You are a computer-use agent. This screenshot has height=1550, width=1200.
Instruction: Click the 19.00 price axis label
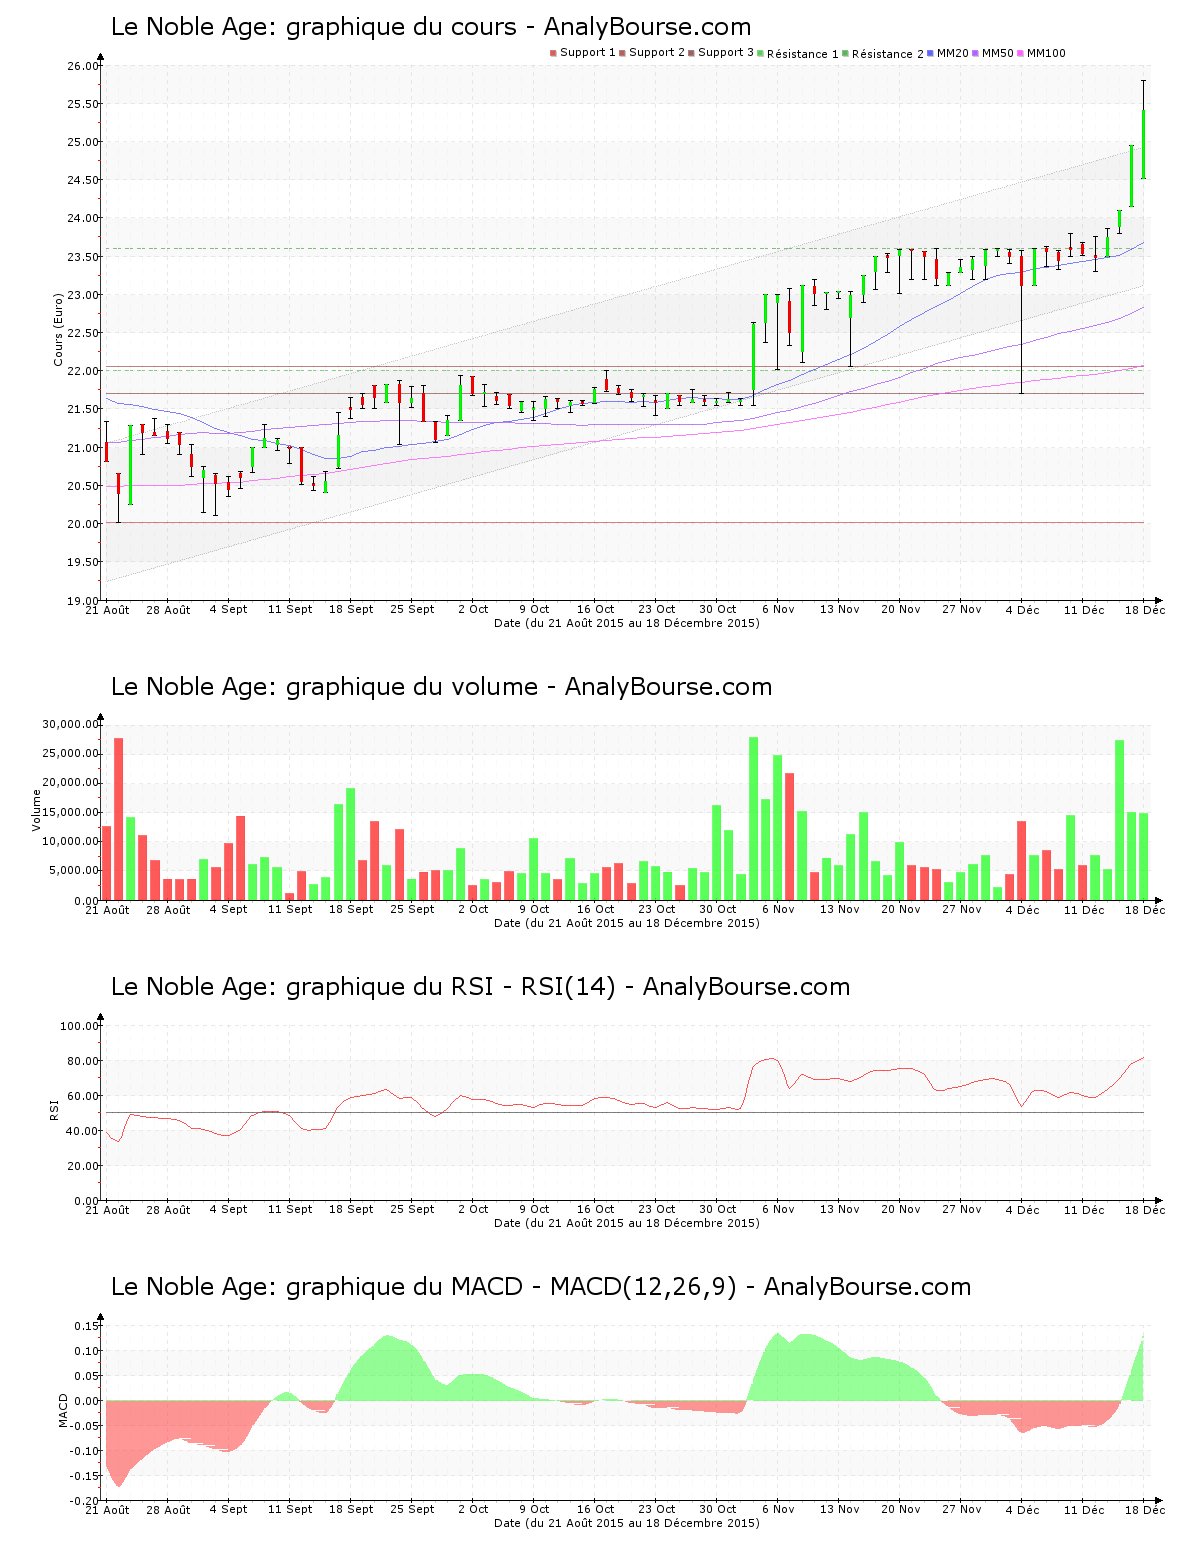tap(83, 600)
